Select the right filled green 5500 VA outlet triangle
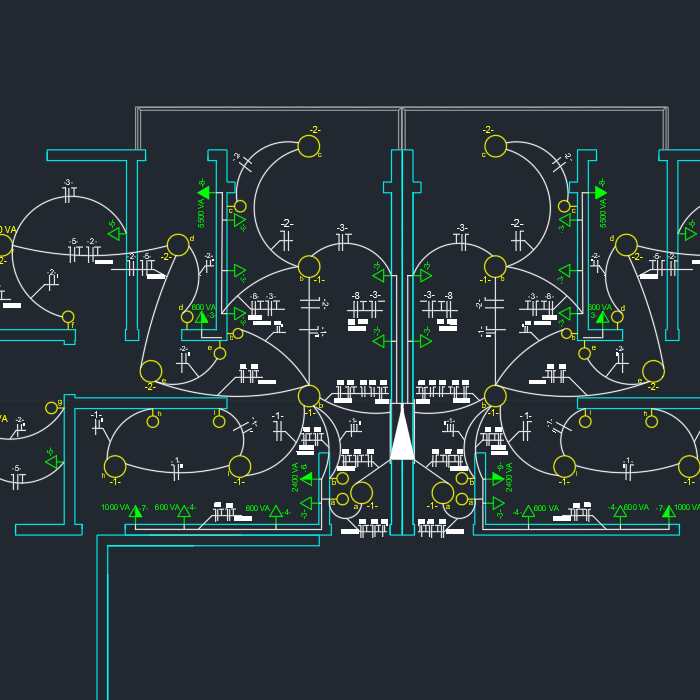700x700 pixels. tap(600, 193)
